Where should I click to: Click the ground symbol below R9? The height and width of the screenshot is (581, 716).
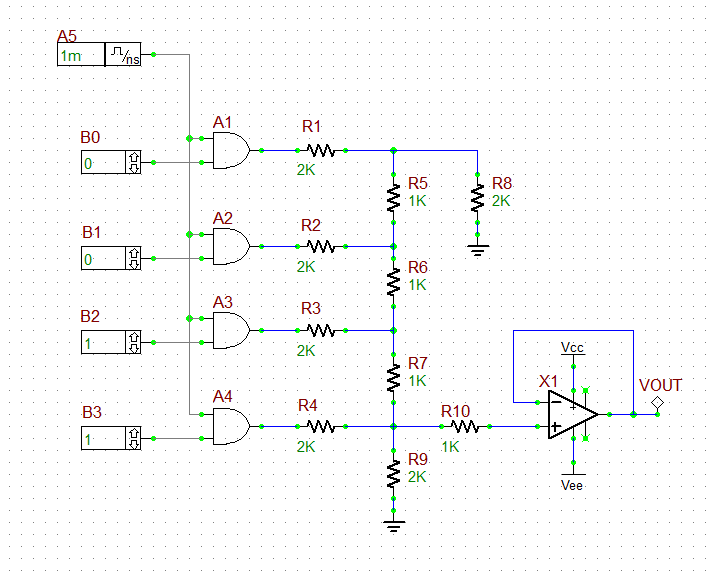click(x=394, y=527)
